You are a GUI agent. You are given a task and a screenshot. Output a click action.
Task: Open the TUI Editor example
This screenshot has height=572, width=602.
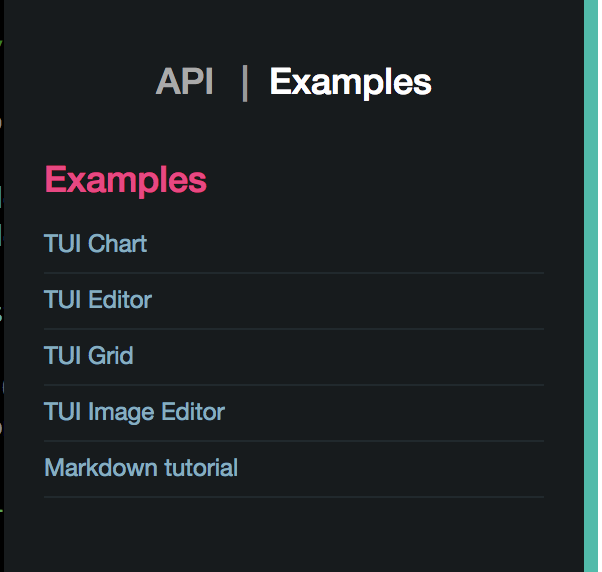pyautogui.click(x=98, y=299)
